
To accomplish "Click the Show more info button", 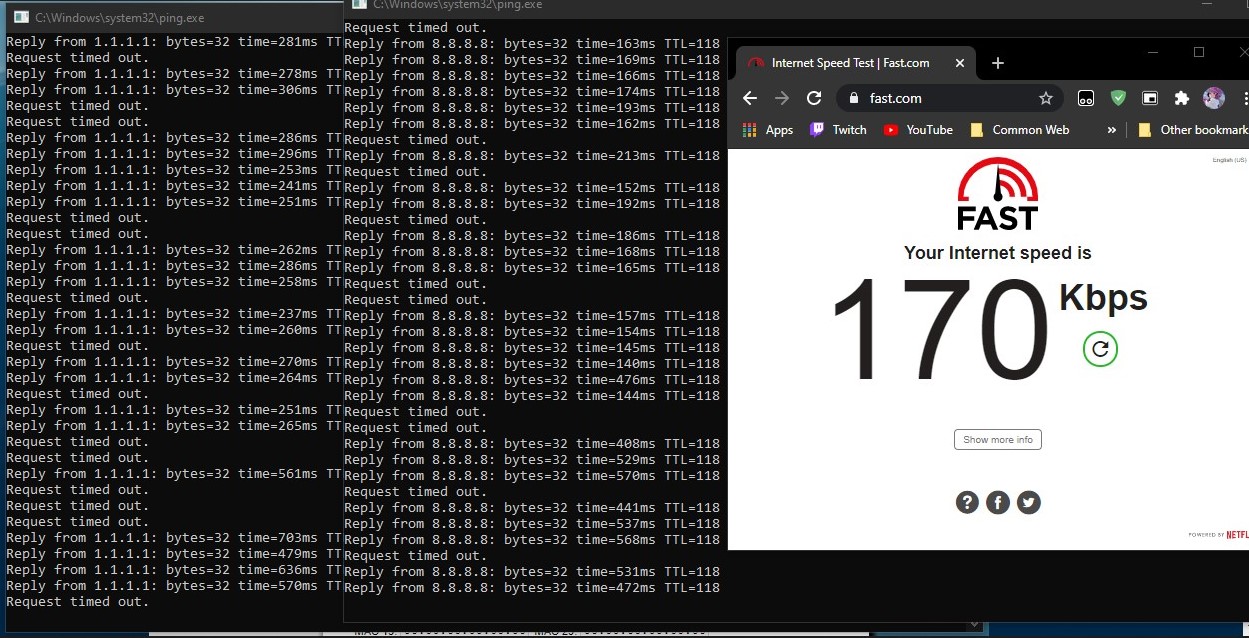I will (x=997, y=440).
